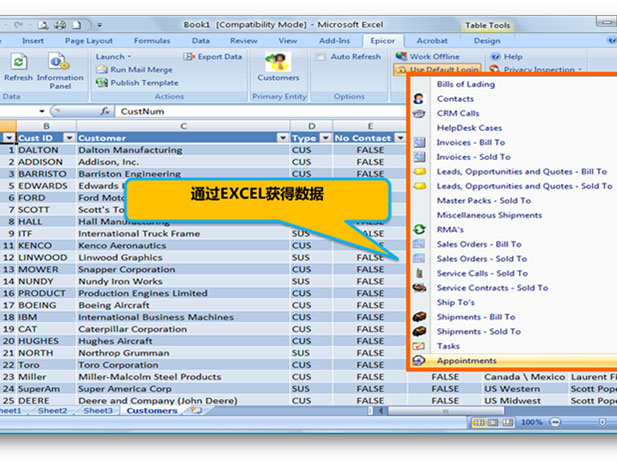
Task: Click the zoom out minus button
Action: pos(555,422)
